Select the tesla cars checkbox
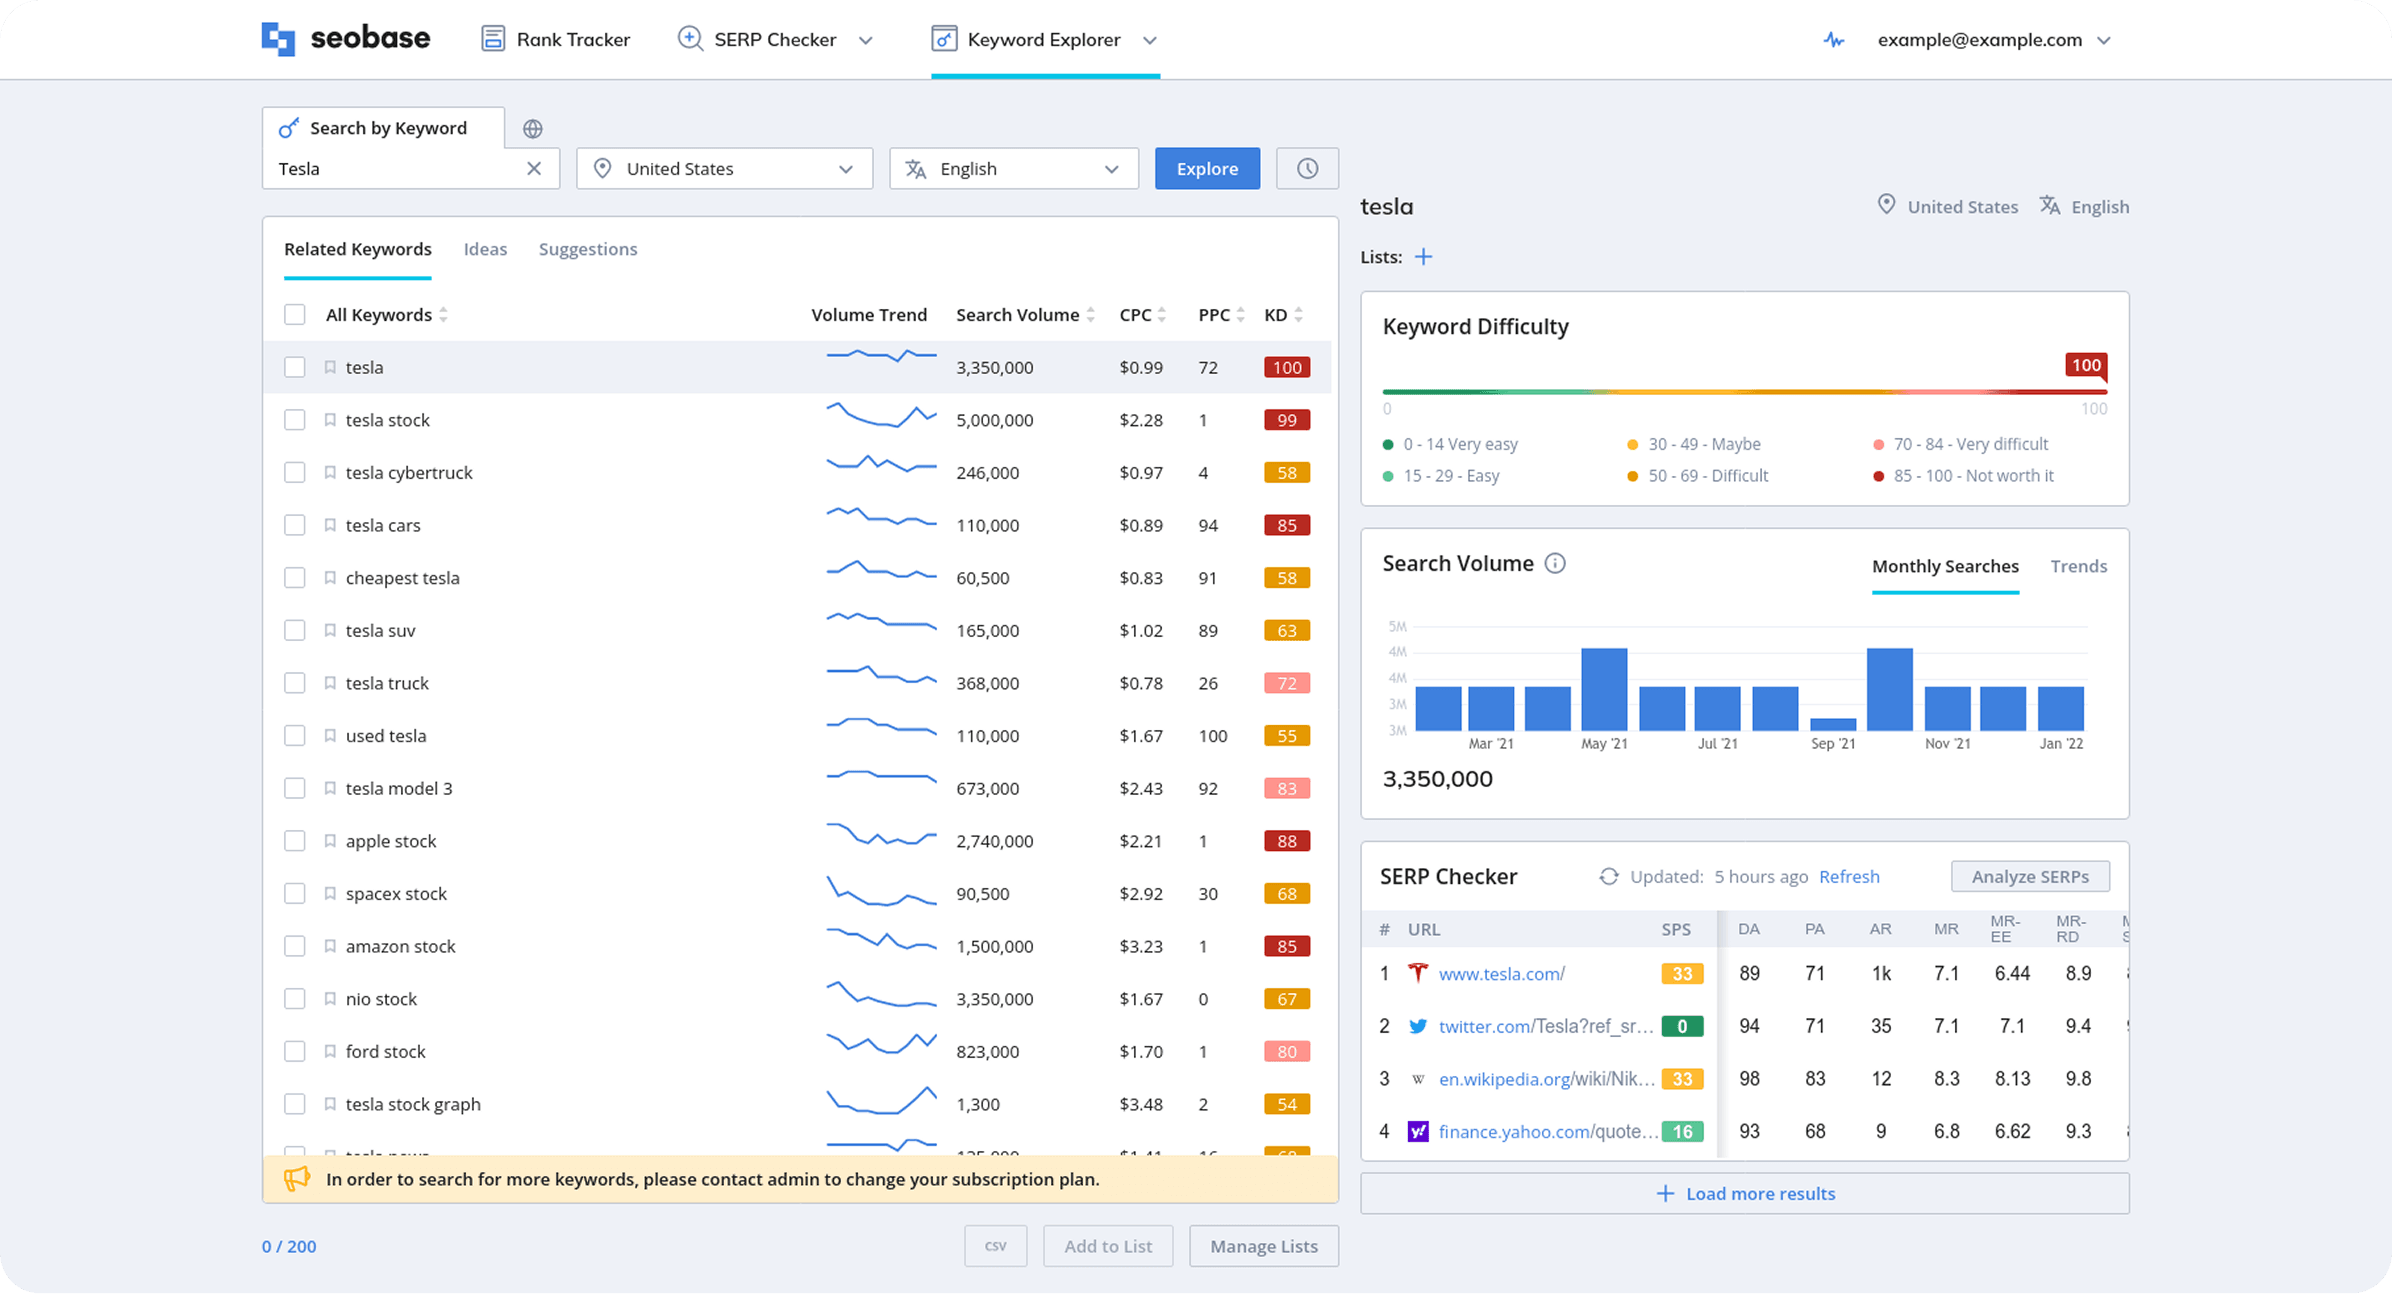Screen dimensions: 2392x1294 (x=294, y=525)
